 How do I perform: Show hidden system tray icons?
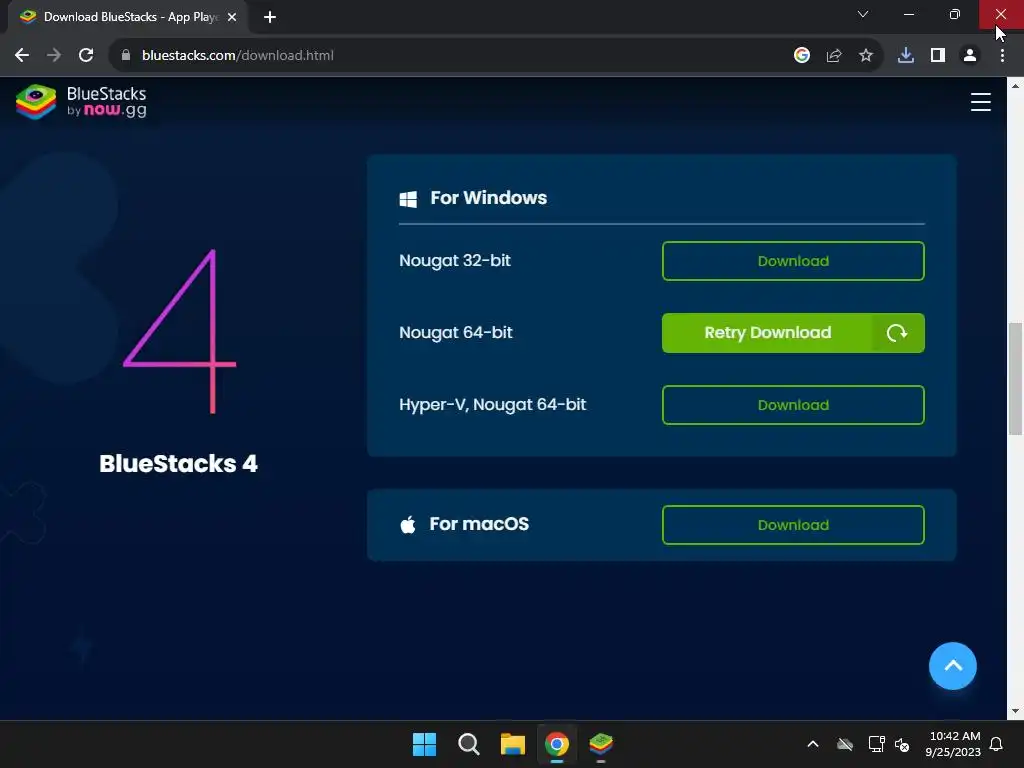[813, 744]
